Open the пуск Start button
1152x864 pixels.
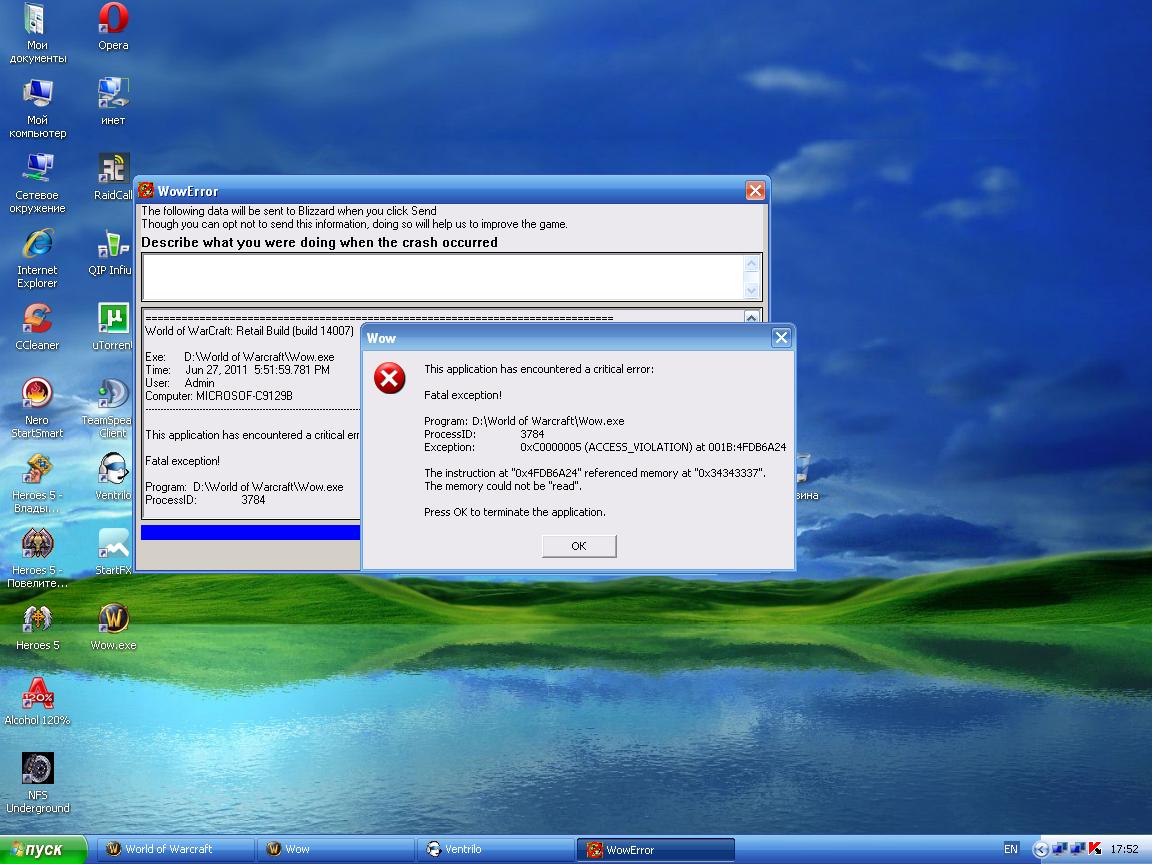pos(43,849)
